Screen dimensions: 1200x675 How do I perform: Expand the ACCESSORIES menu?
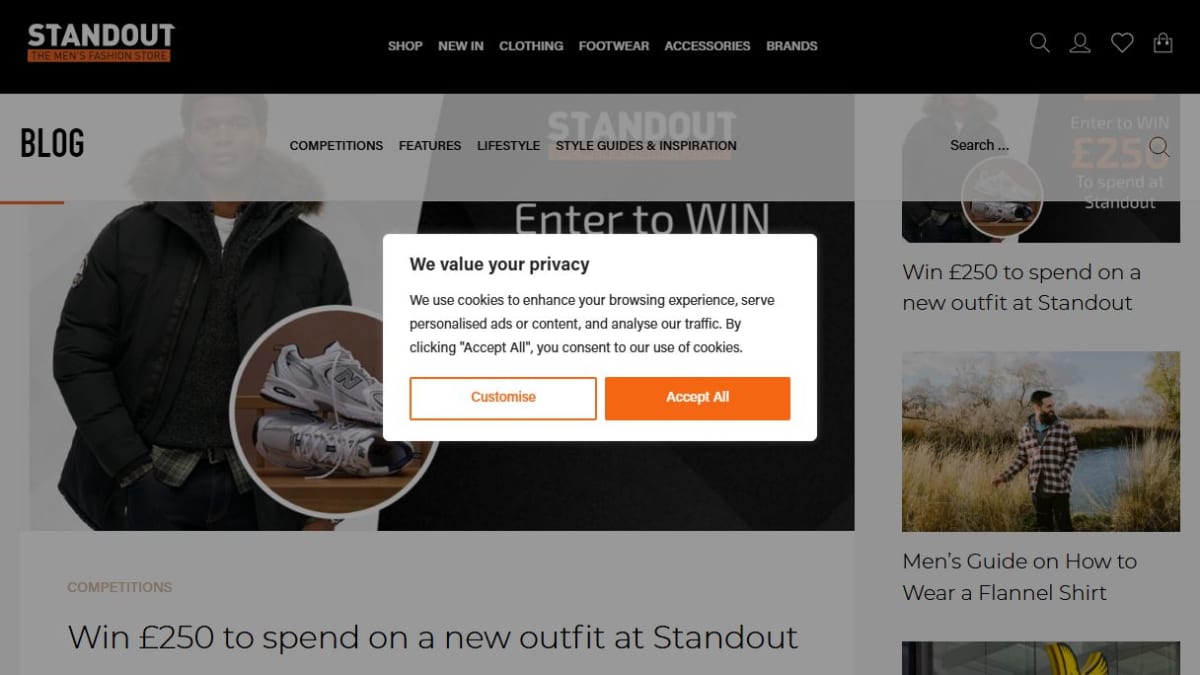click(707, 46)
